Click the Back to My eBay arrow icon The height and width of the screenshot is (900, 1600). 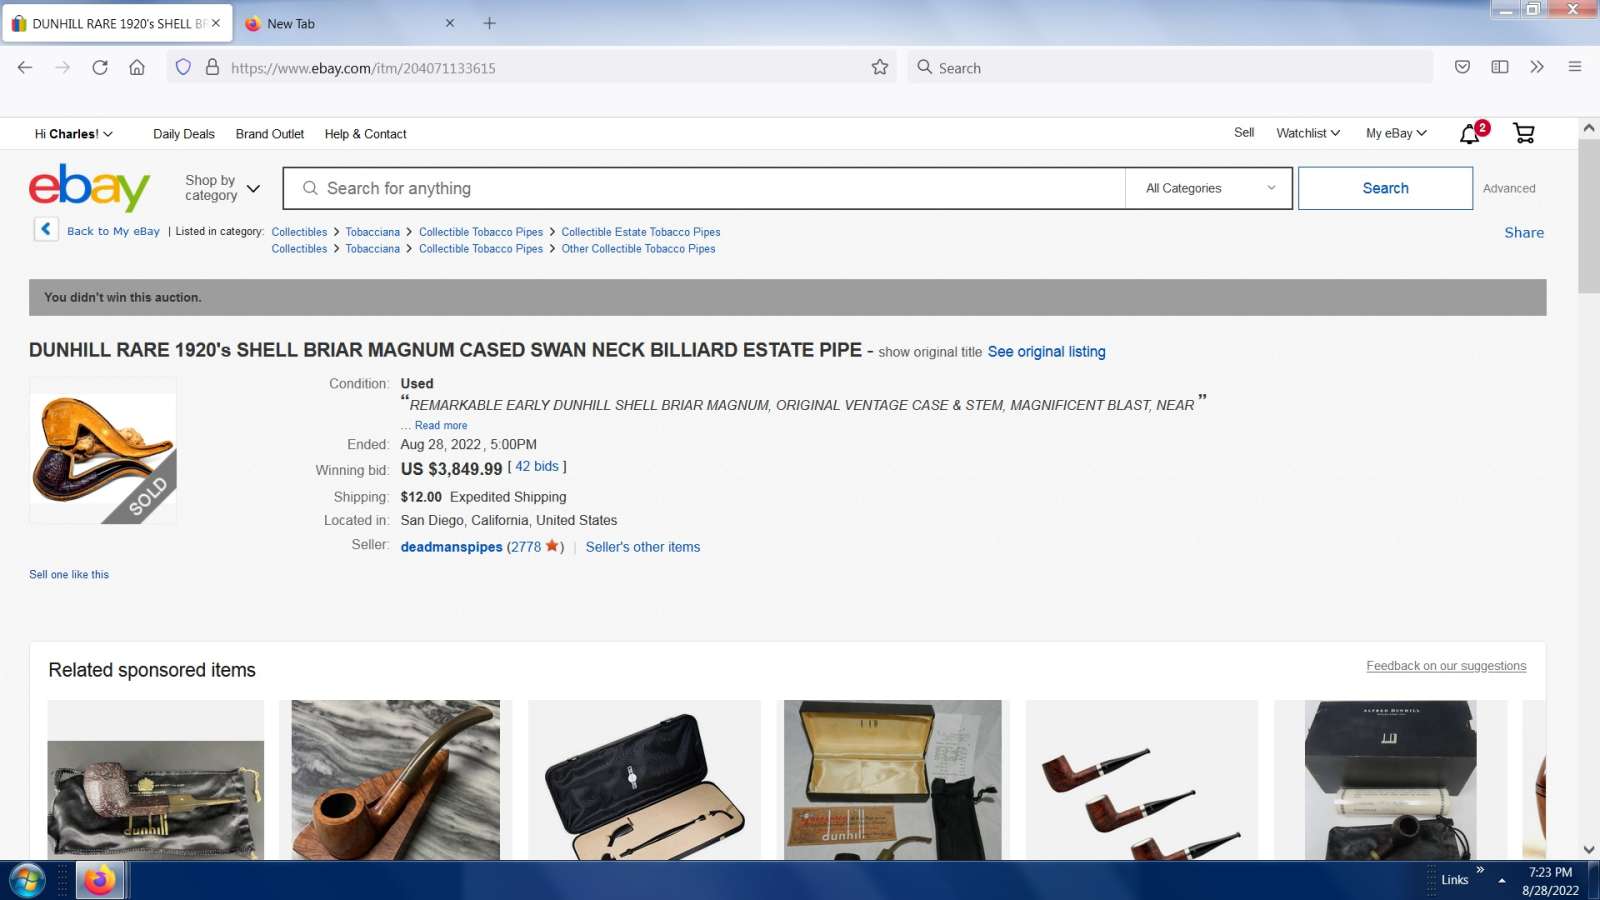pyautogui.click(x=46, y=230)
